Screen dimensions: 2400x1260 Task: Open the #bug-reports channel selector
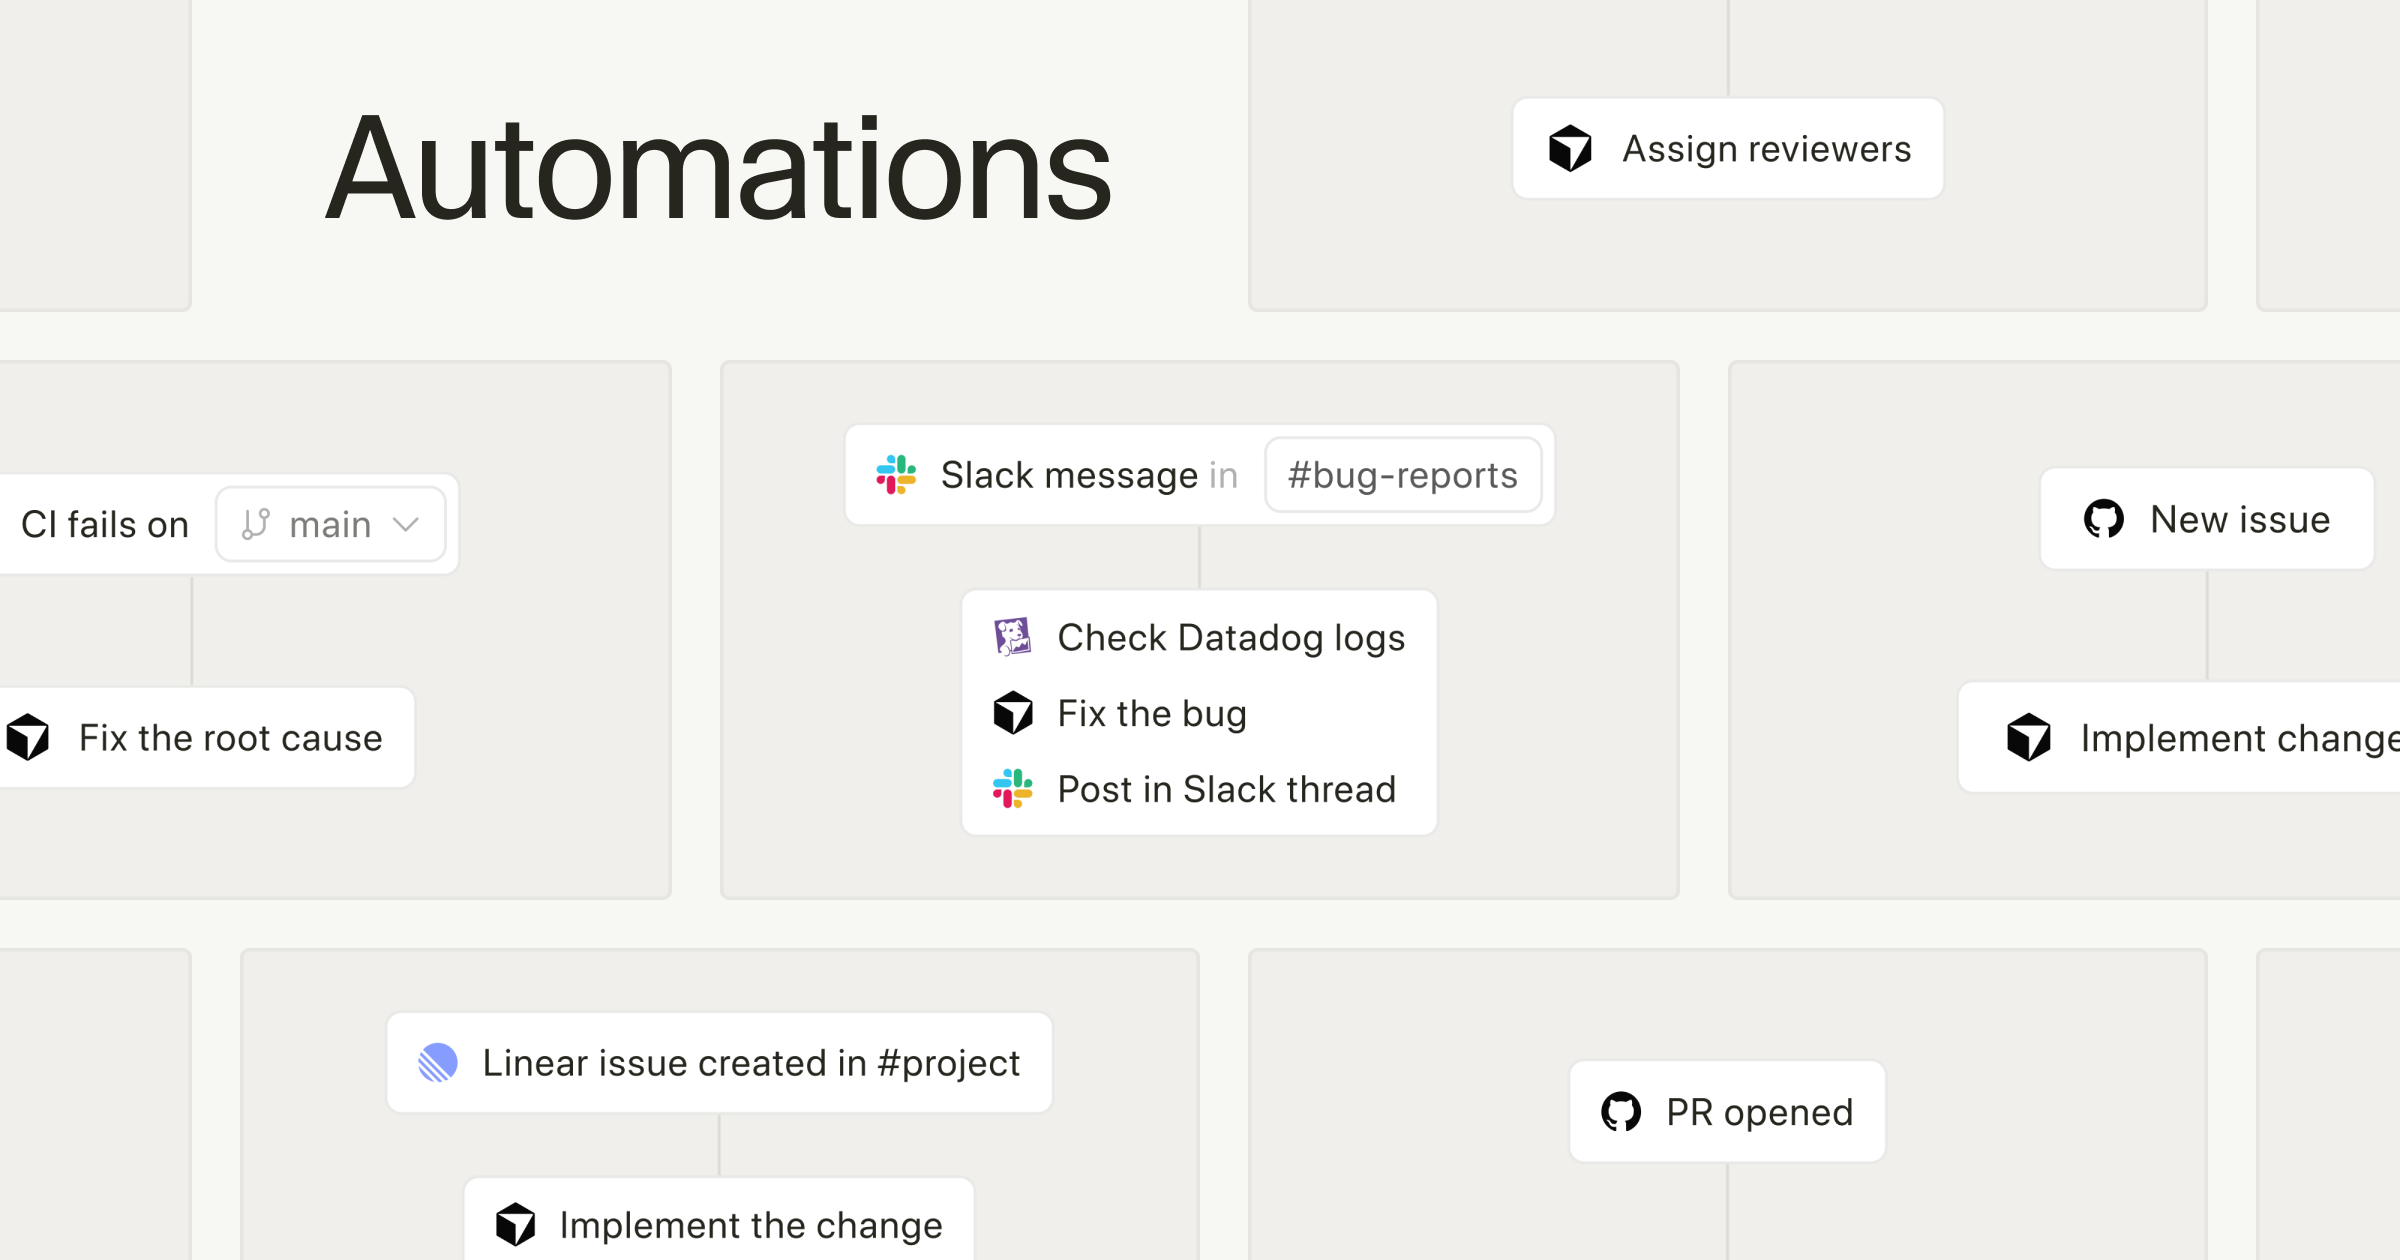click(x=1403, y=475)
